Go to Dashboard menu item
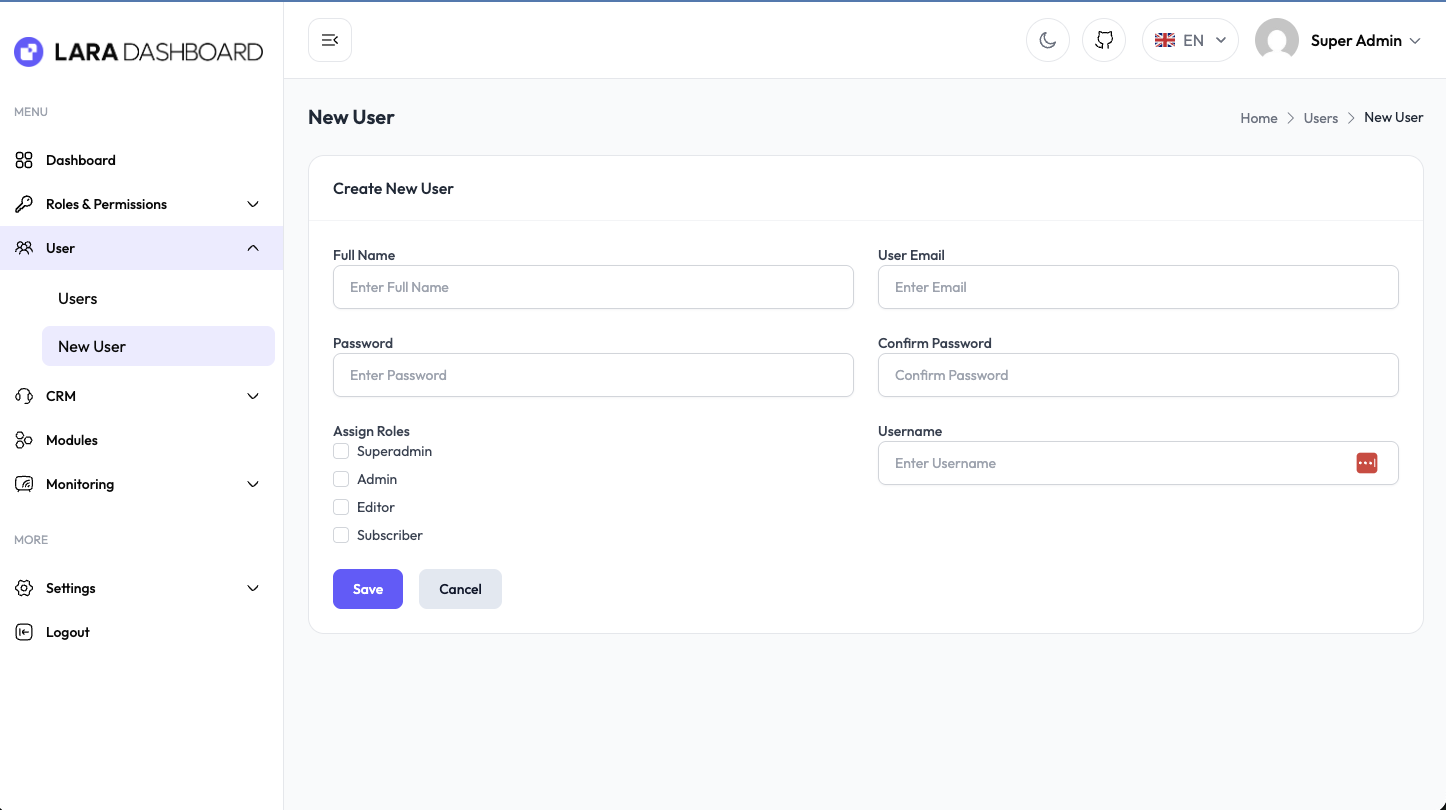 tap(80, 160)
